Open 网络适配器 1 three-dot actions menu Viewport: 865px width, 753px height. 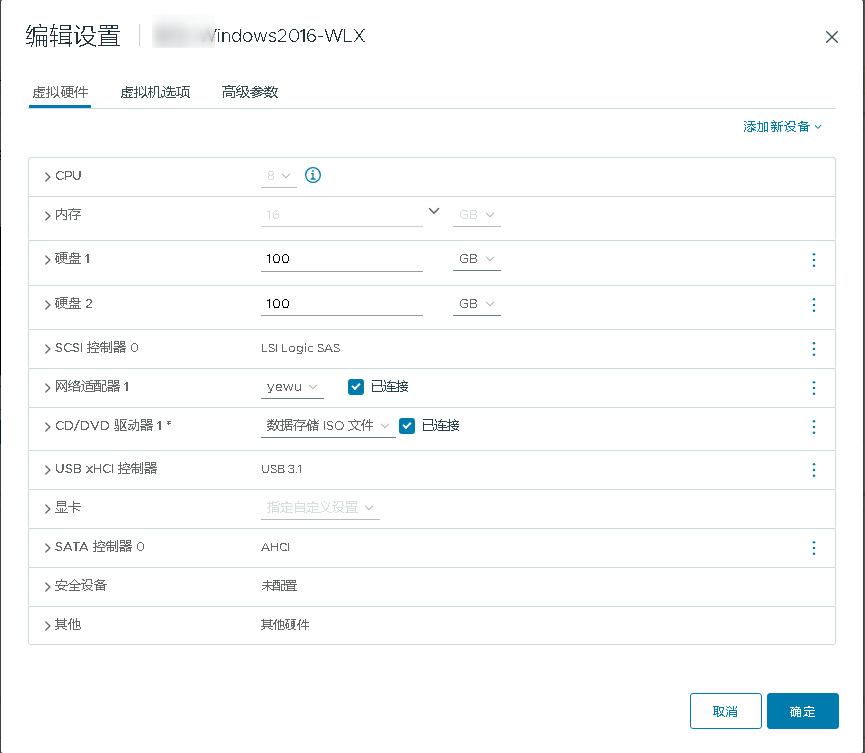click(x=813, y=388)
